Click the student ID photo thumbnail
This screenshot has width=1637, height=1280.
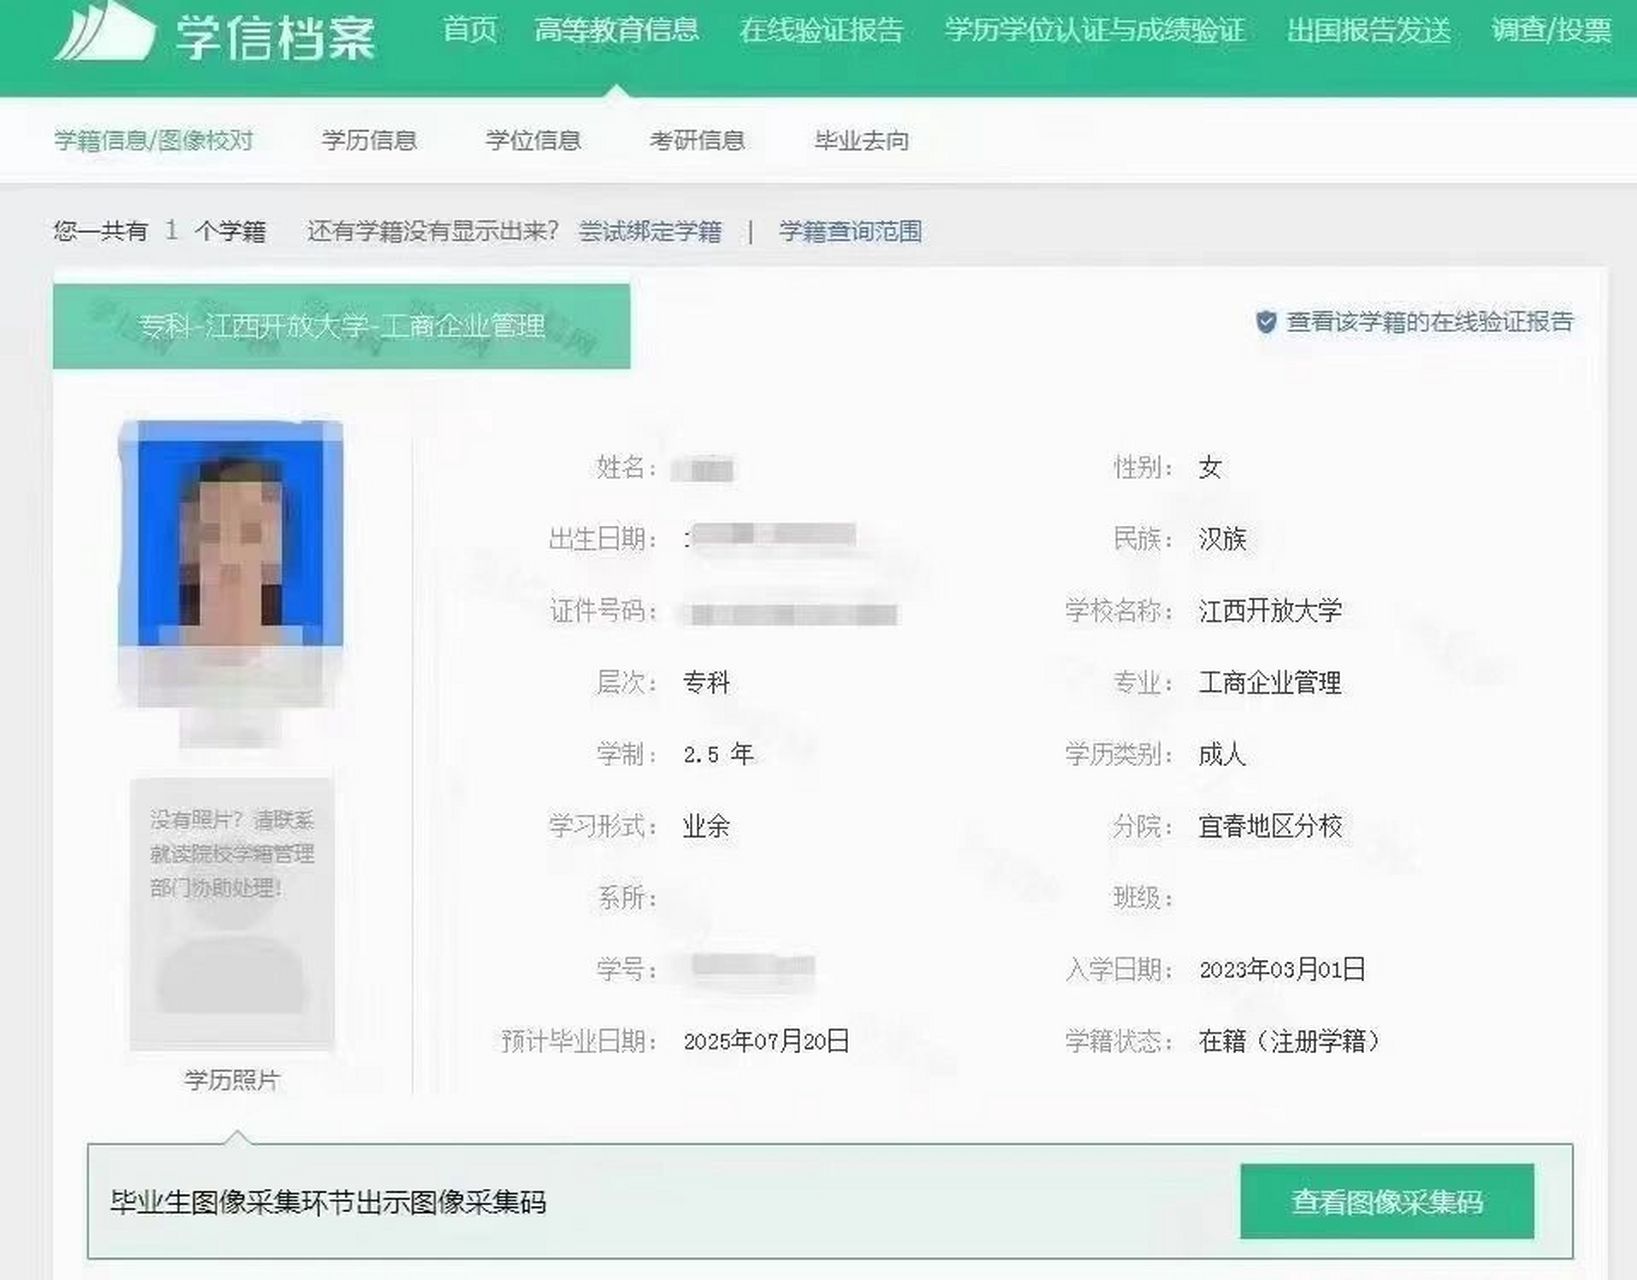235,535
